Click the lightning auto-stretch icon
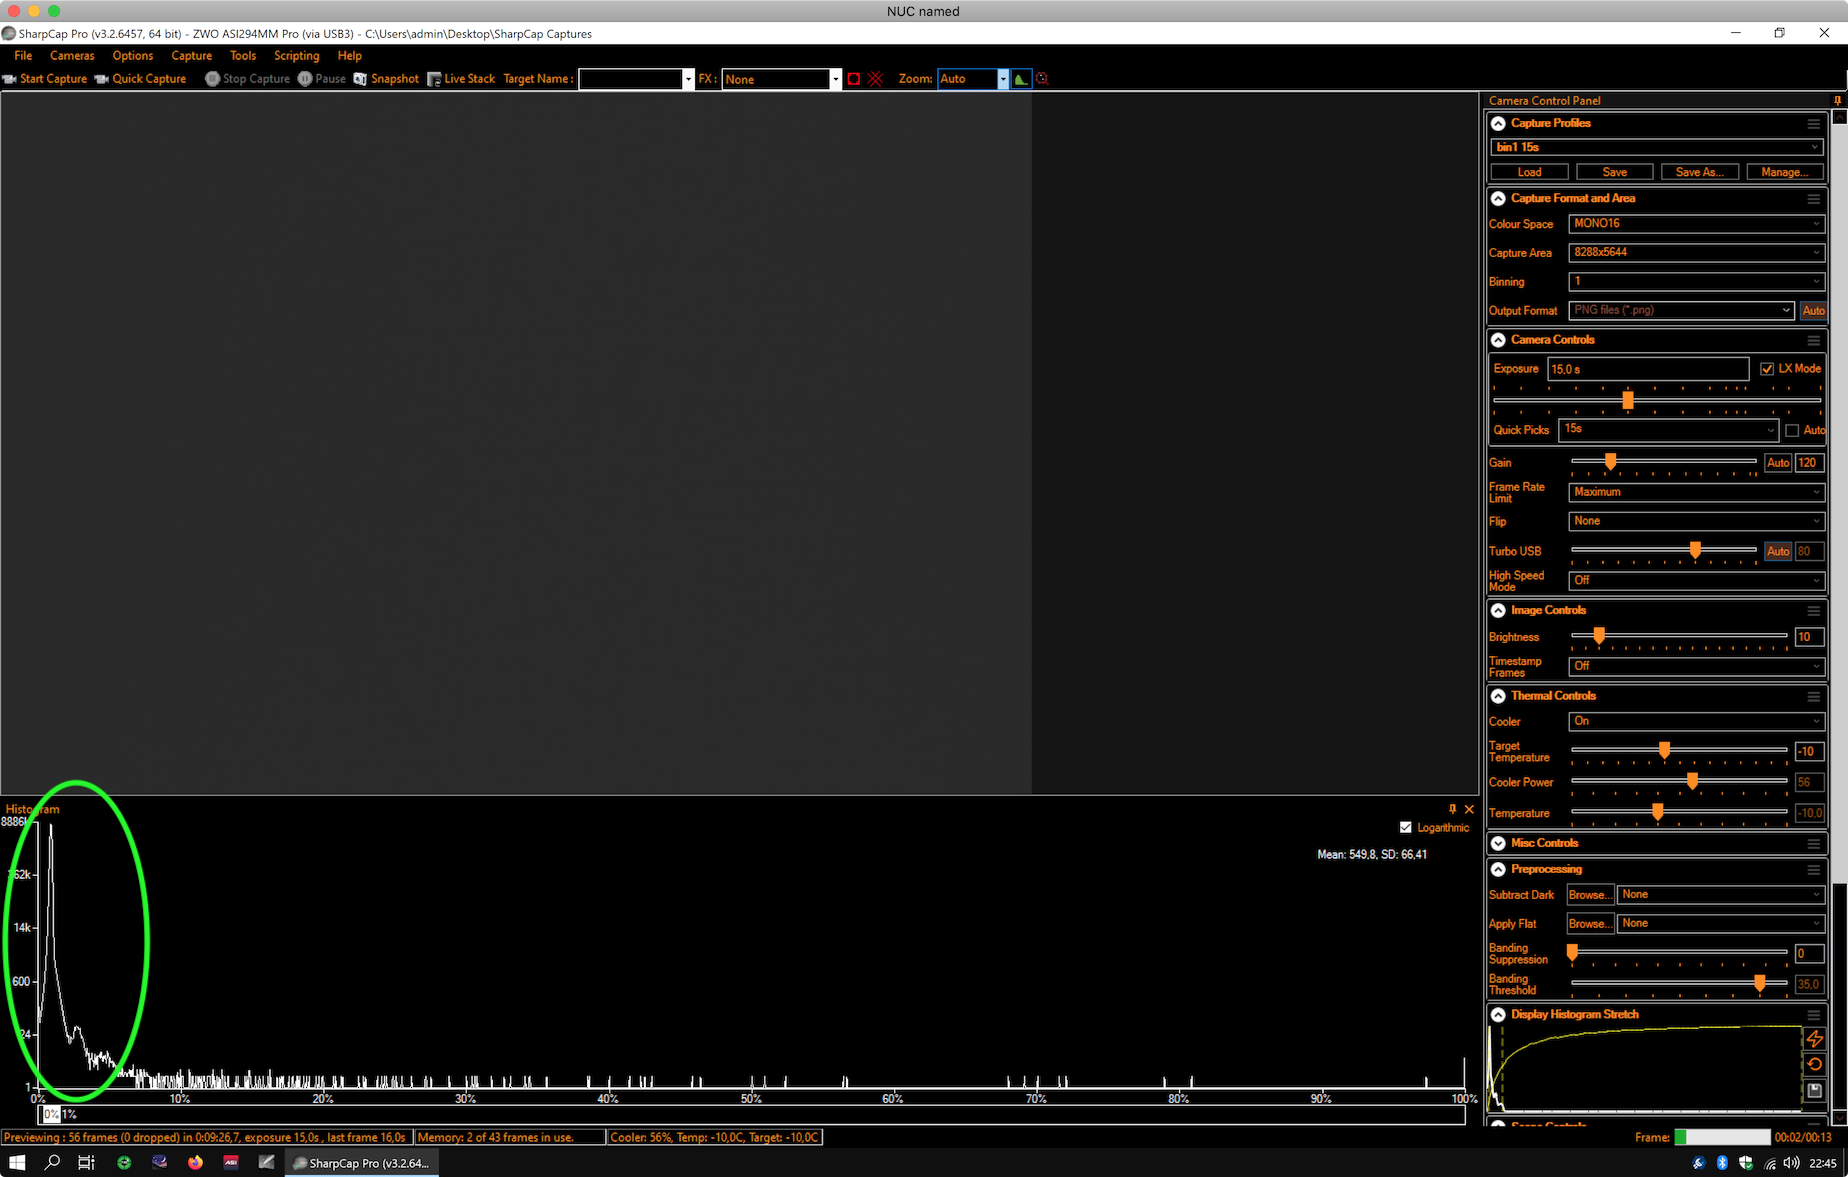Viewport: 1848px width, 1177px height. point(1815,1039)
